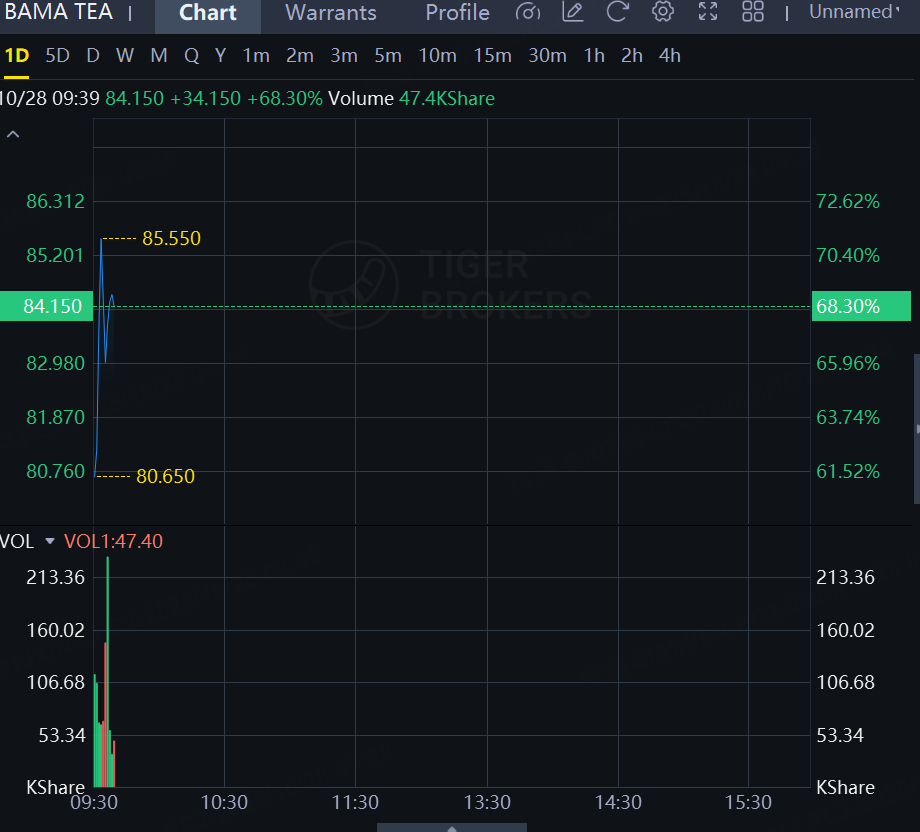Click the right-edge vertical scrollbar

tap(916, 428)
